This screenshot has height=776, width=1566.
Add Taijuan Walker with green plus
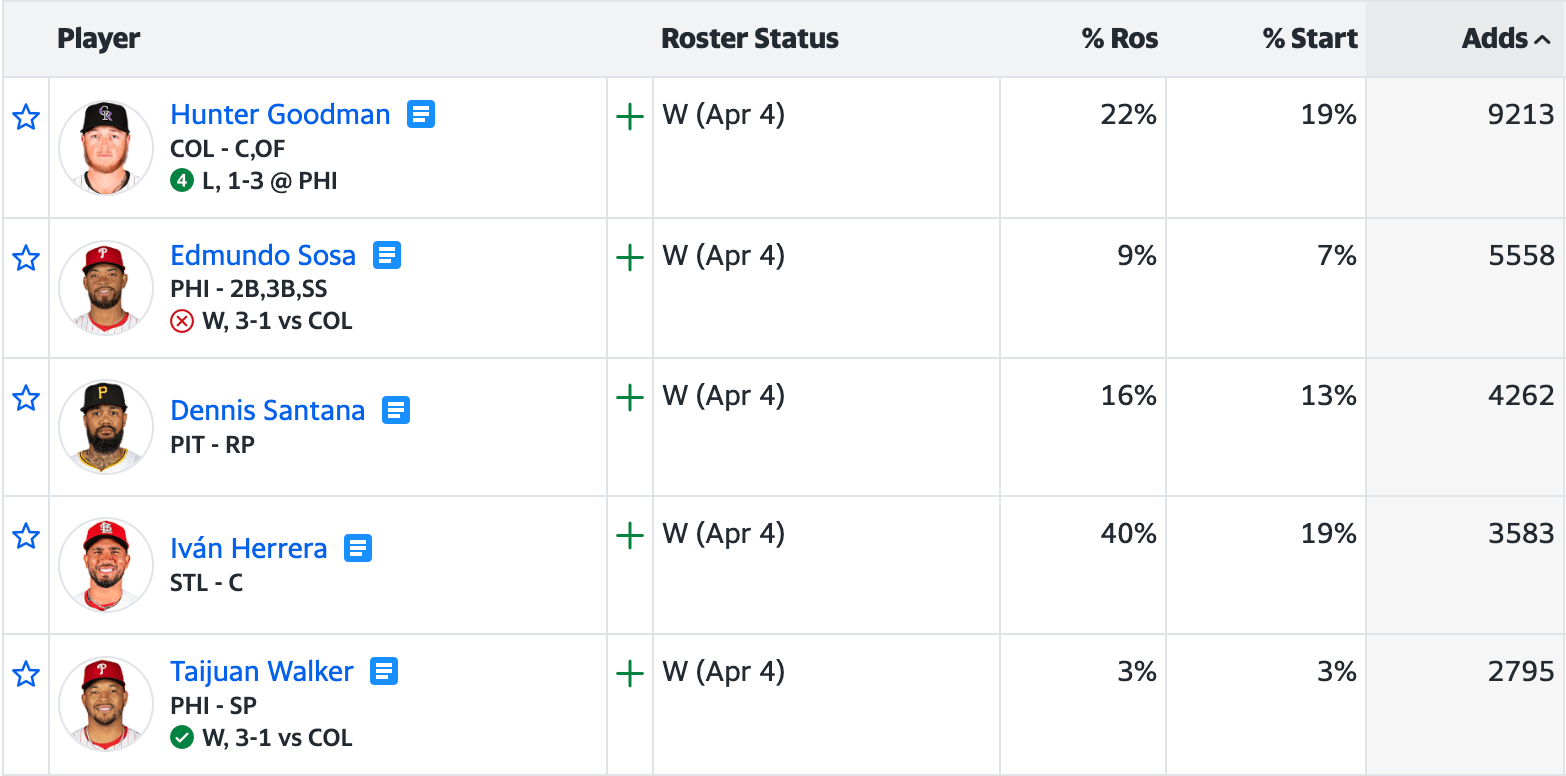click(x=629, y=674)
